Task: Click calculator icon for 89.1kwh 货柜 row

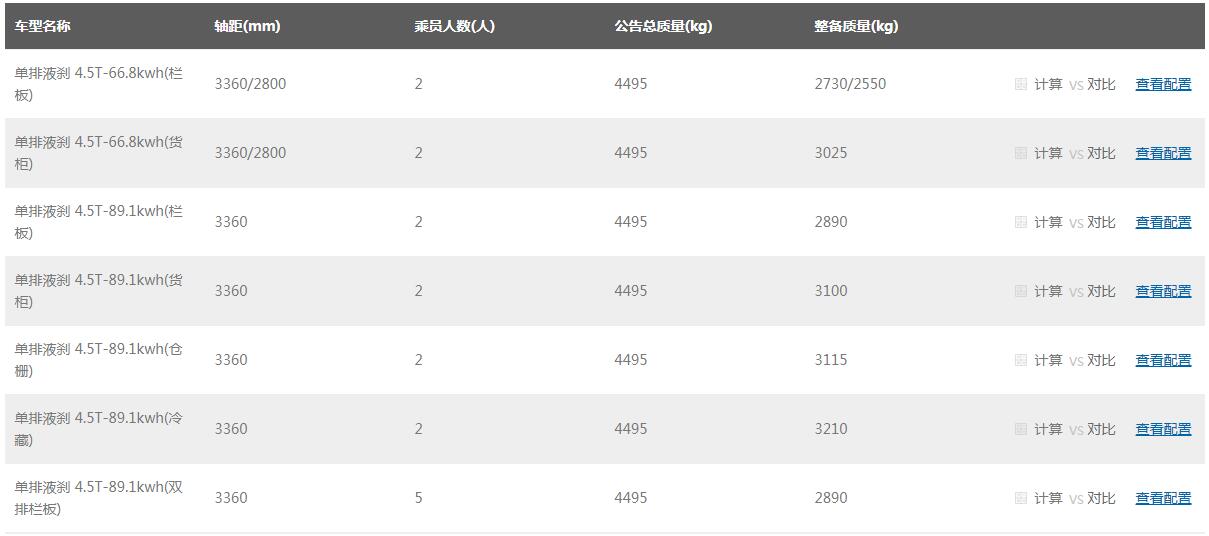Action: pos(1021,291)
